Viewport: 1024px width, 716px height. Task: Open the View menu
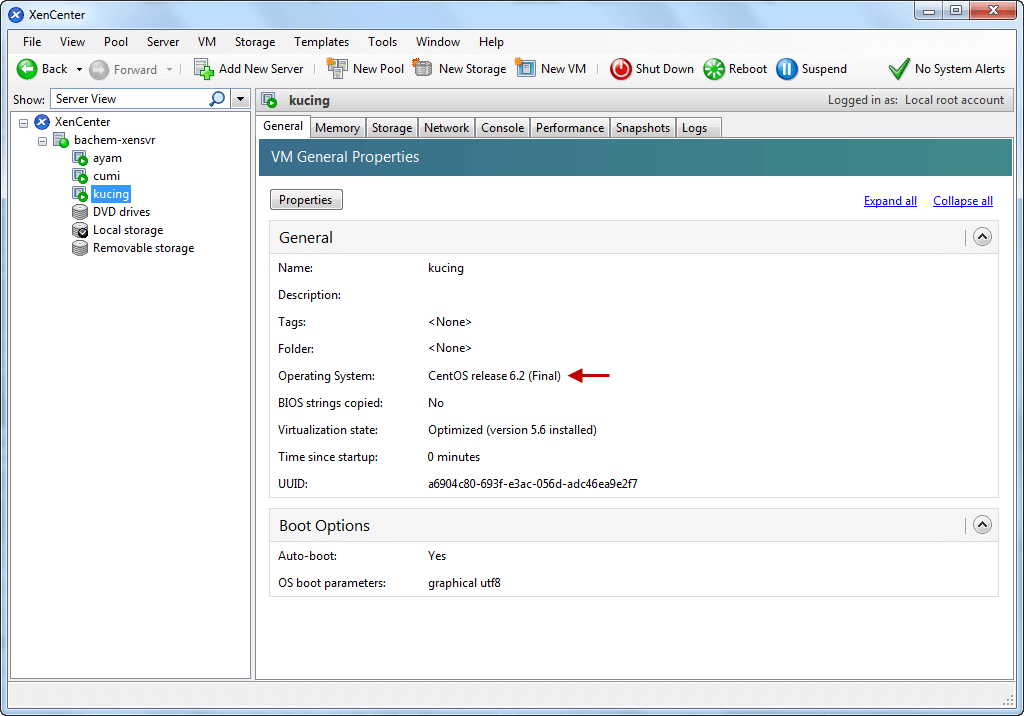pyautogui.click(x=72, y=42)
